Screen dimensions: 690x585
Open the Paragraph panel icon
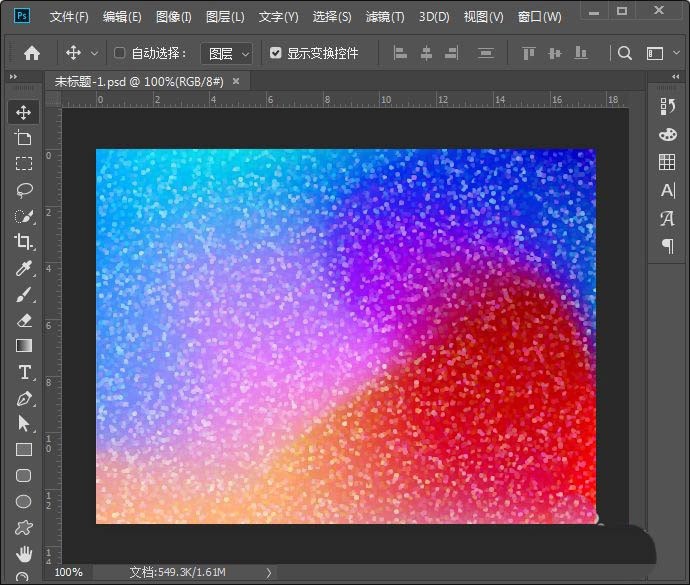click(x=667, y=246)
